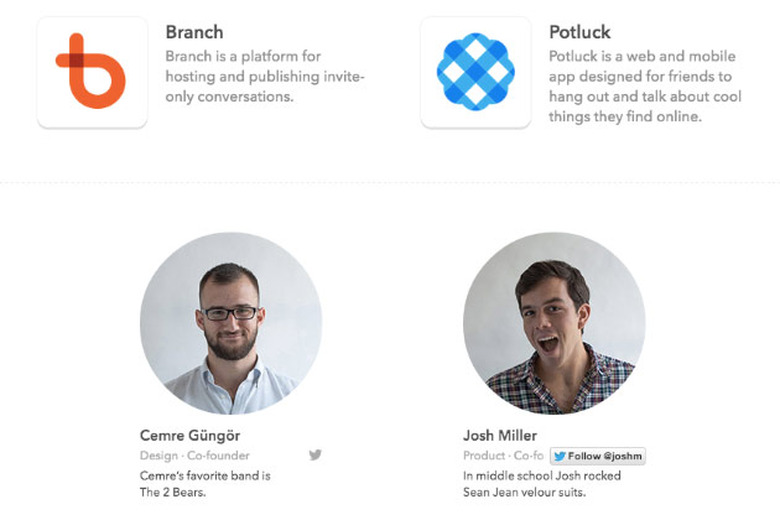Click the "Sean Jean velour suits." text
Viewport: 780px width, 520px height.
tap(526, 492)
